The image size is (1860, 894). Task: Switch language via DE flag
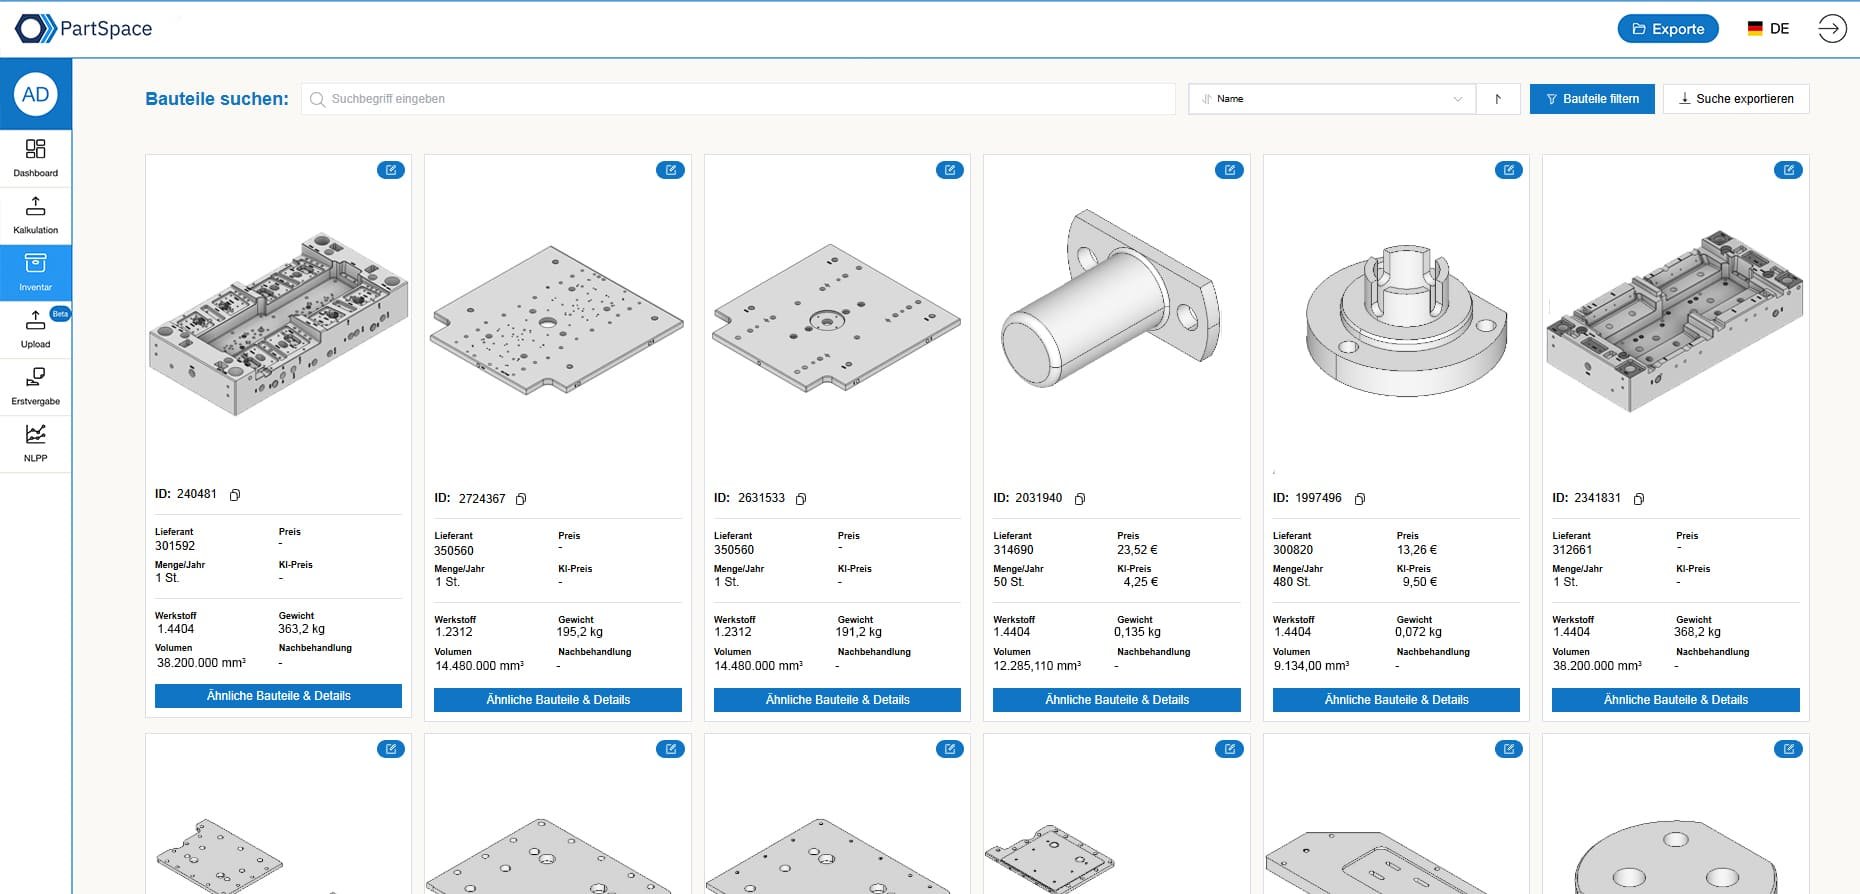[1768, 29]
